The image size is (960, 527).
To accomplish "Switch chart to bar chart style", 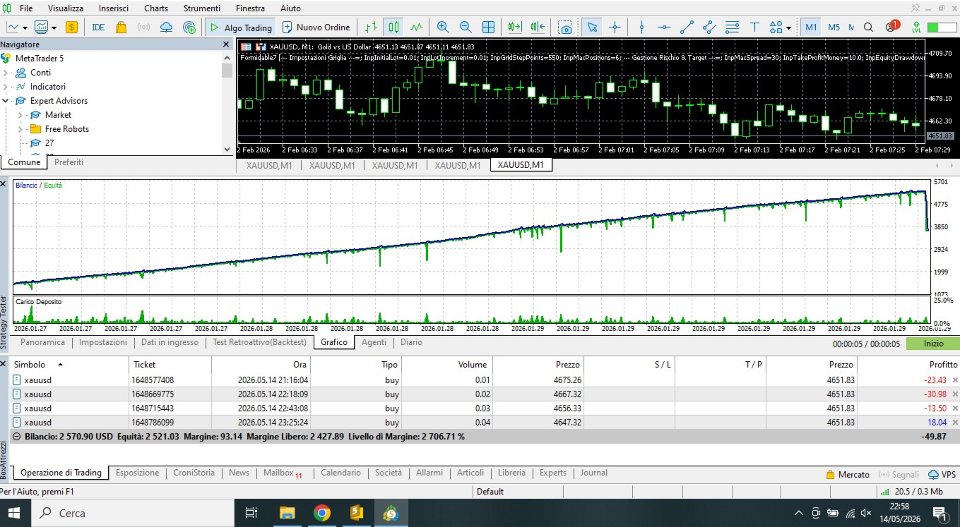I will coord(371,27).
